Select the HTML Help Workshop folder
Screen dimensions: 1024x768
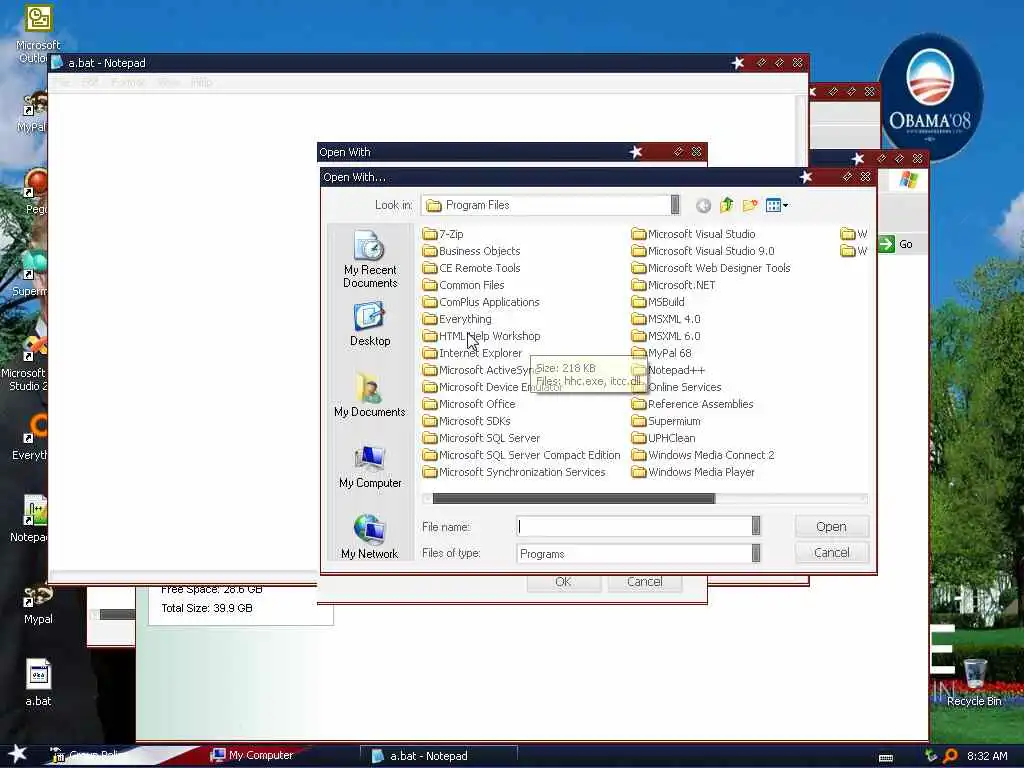pyautogui.click(x=481, y=336)
